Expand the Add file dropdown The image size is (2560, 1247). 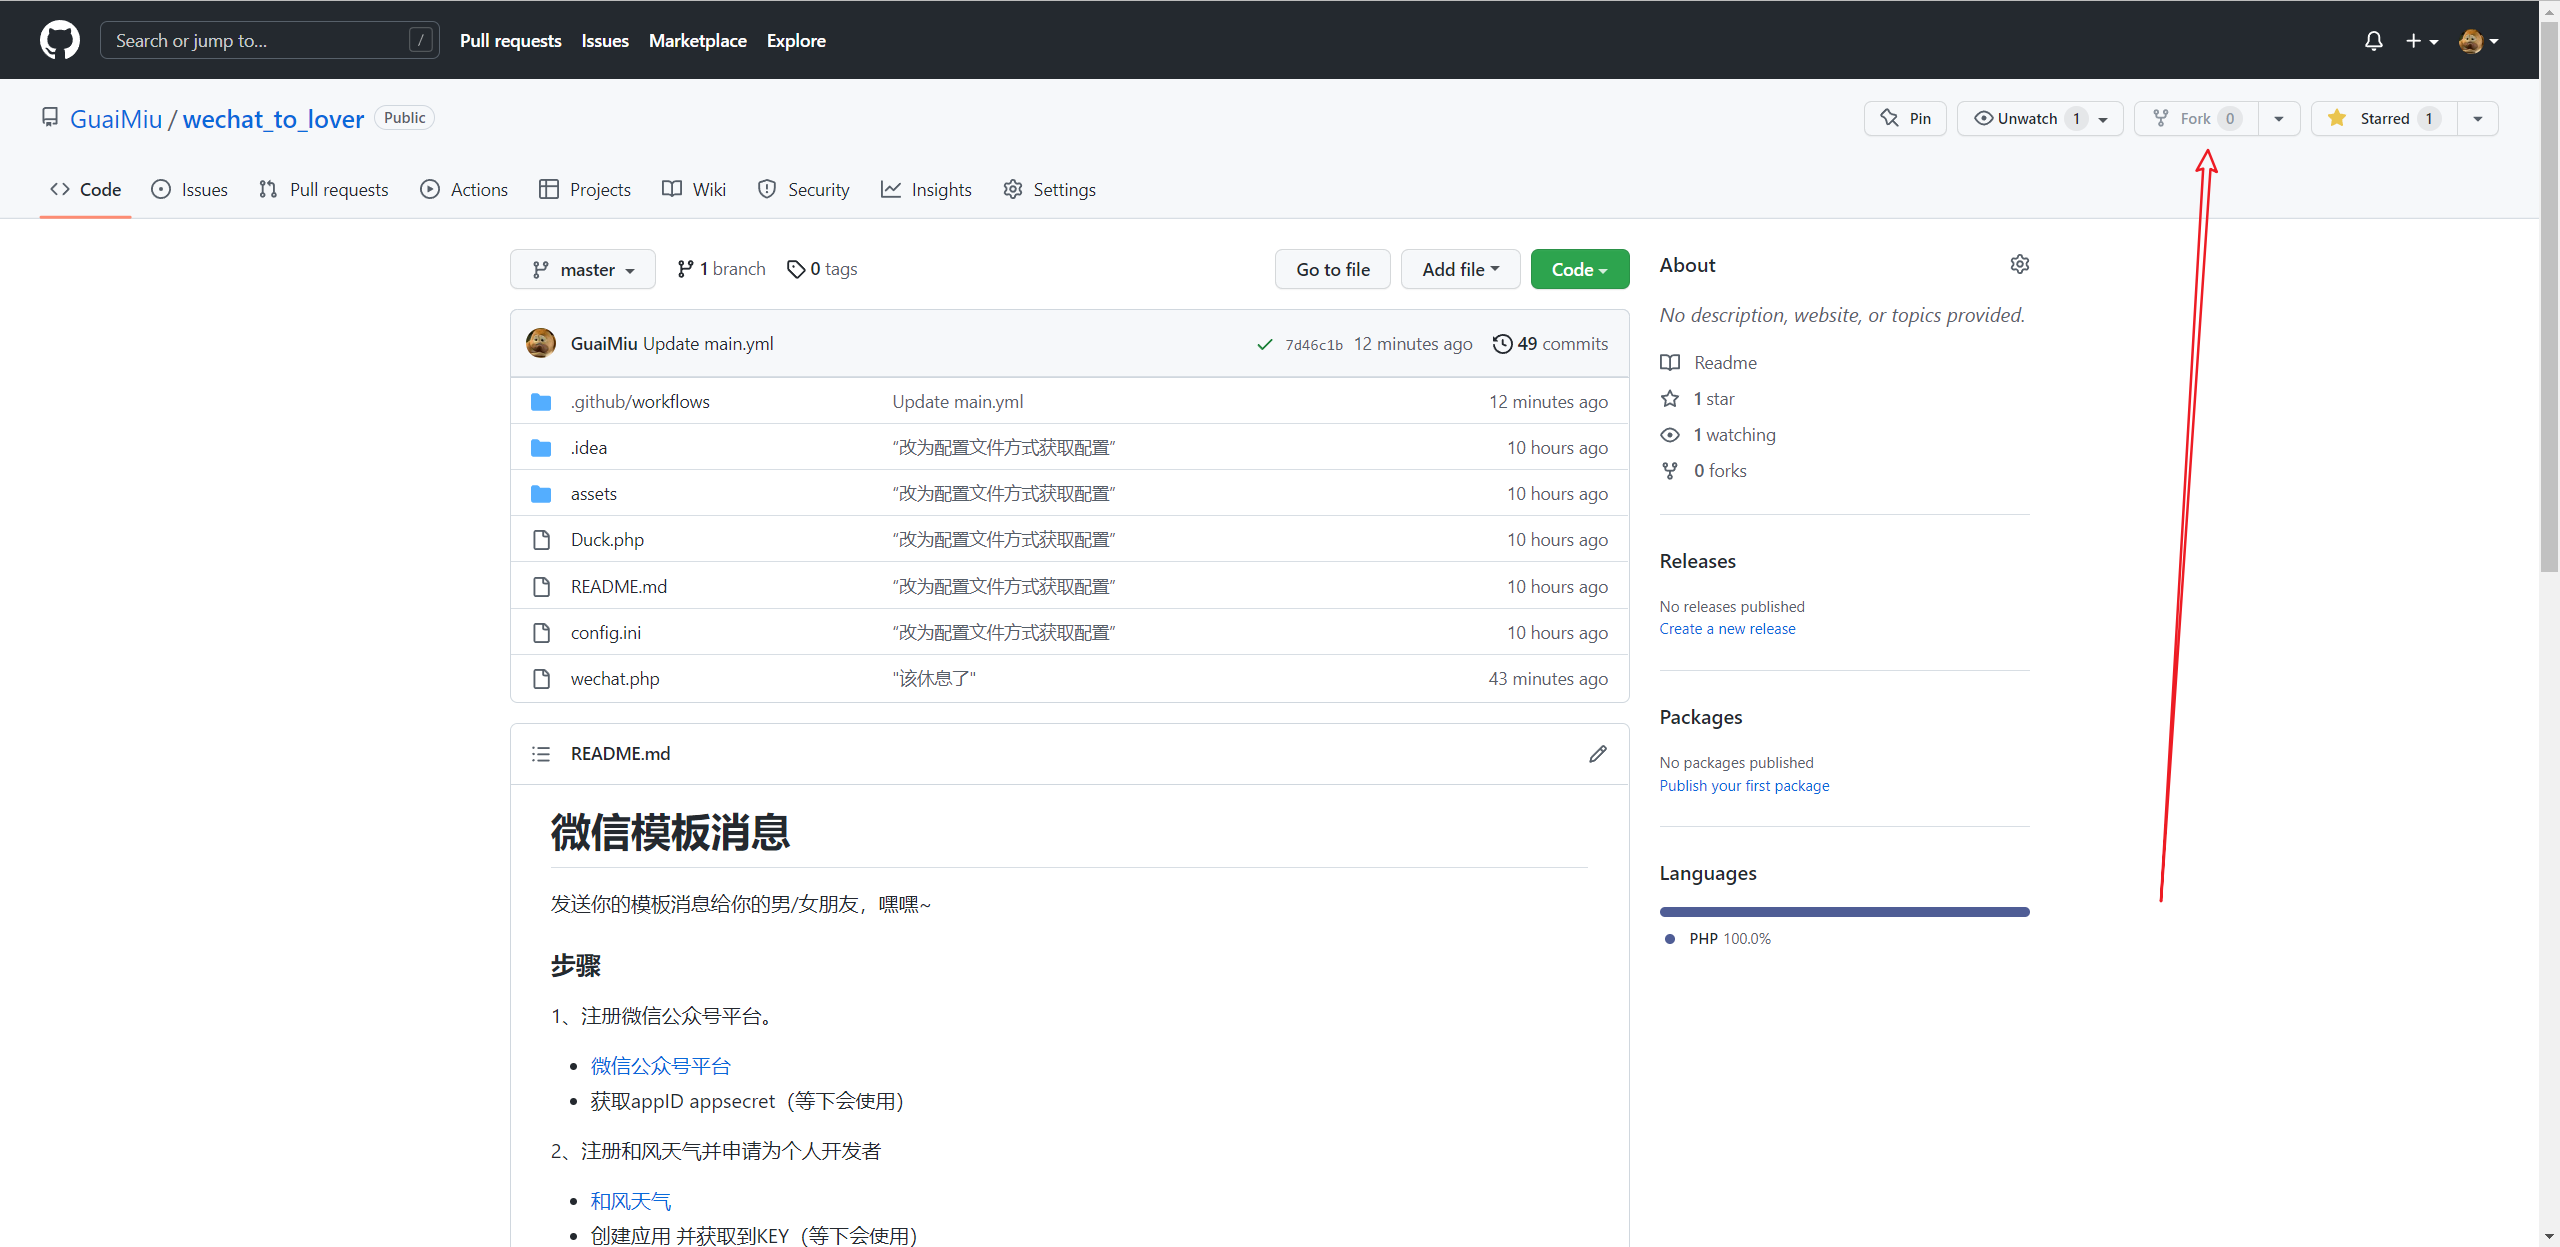tap(1460, 269)
